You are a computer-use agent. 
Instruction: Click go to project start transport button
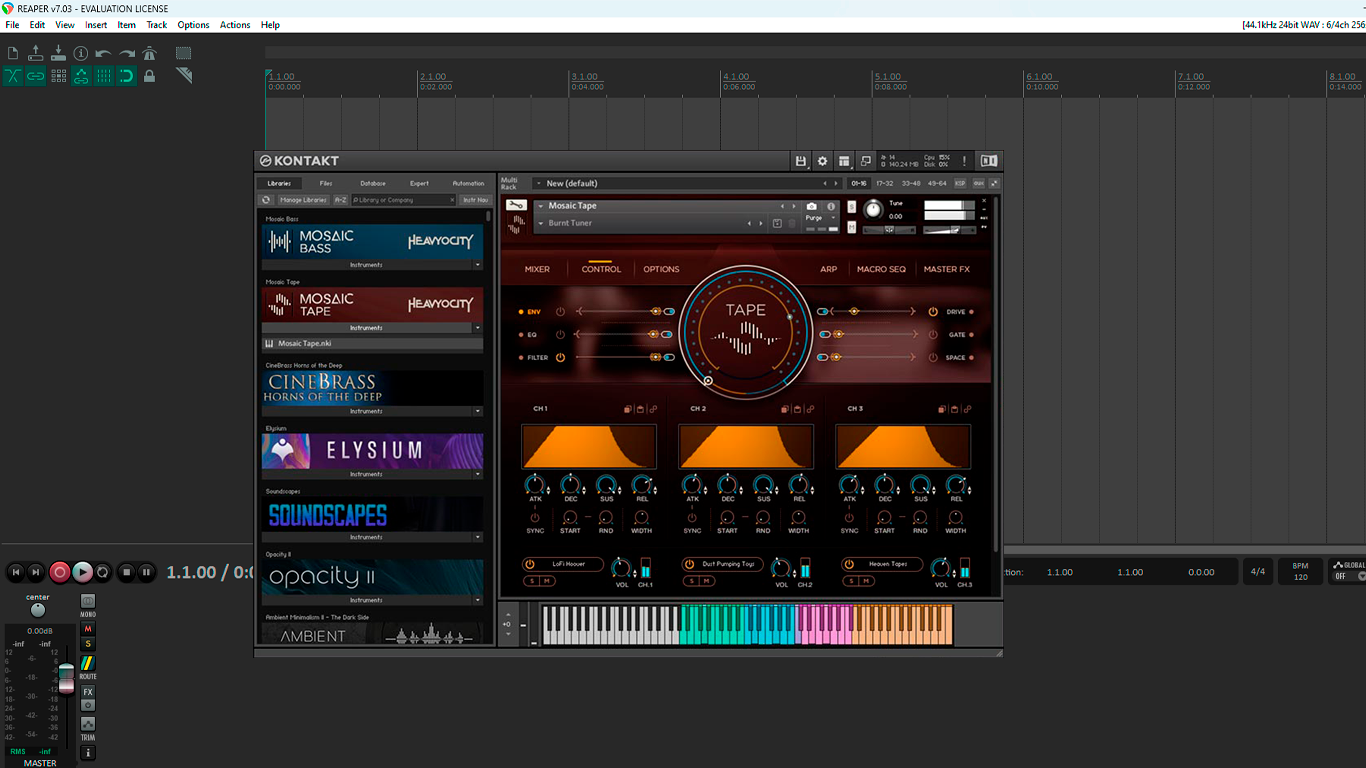coord(15,572)
